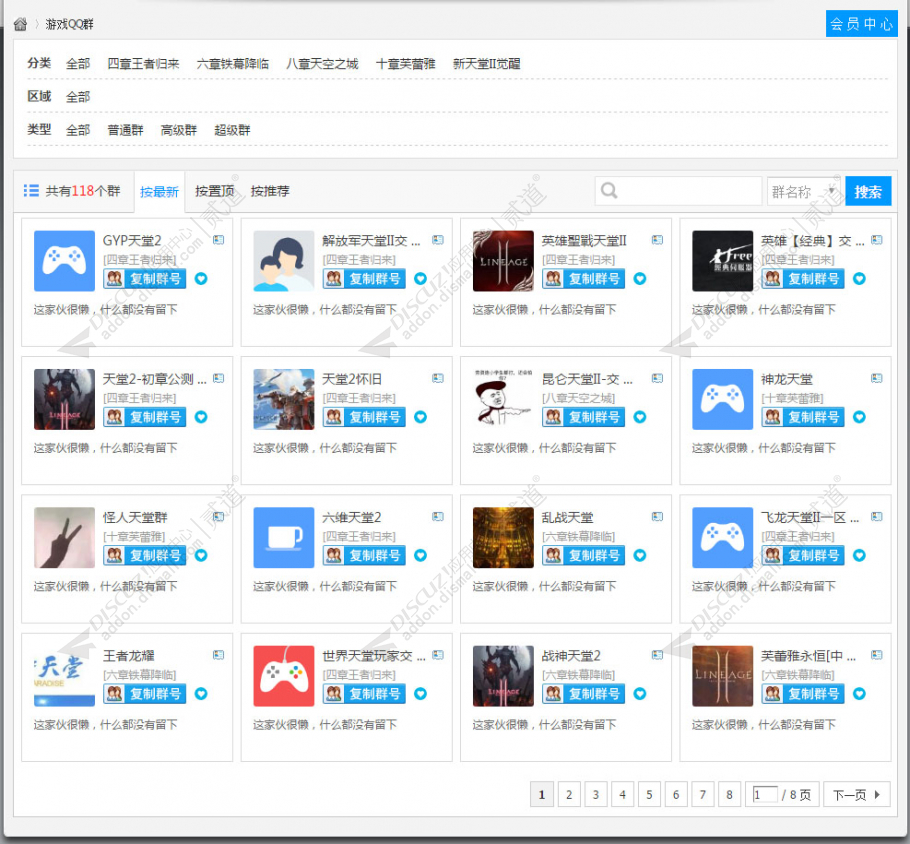The height and width of the screenshot is (844, 910).
Task: Click the blue 搜索 button
Action: point(868,191)
